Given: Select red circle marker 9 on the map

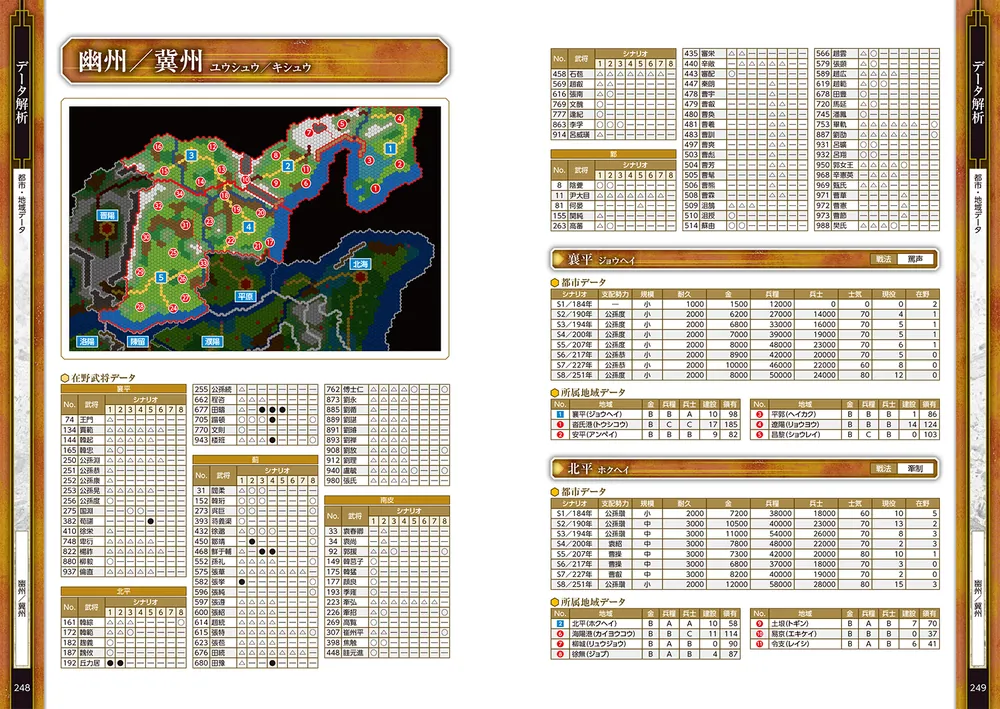Looking at the screenshot, I should tap(276, 183).
